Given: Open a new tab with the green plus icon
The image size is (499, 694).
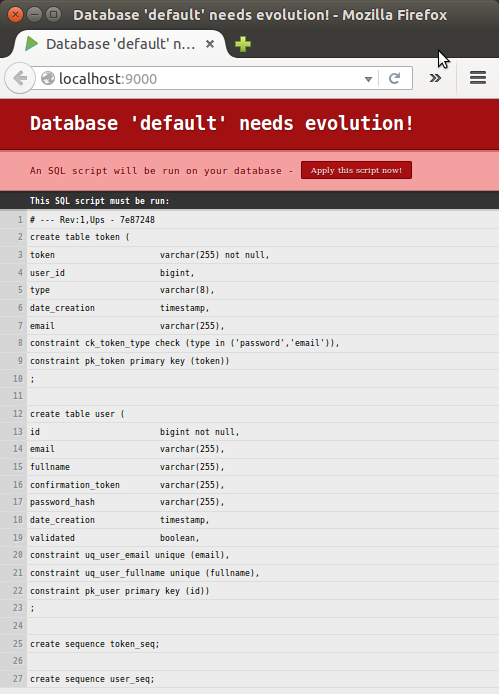Looking at the screenshot, I should 243,44.
